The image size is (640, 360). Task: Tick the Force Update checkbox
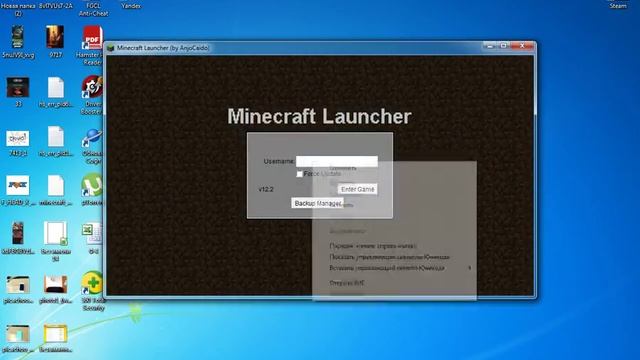(x=300, y=174)
